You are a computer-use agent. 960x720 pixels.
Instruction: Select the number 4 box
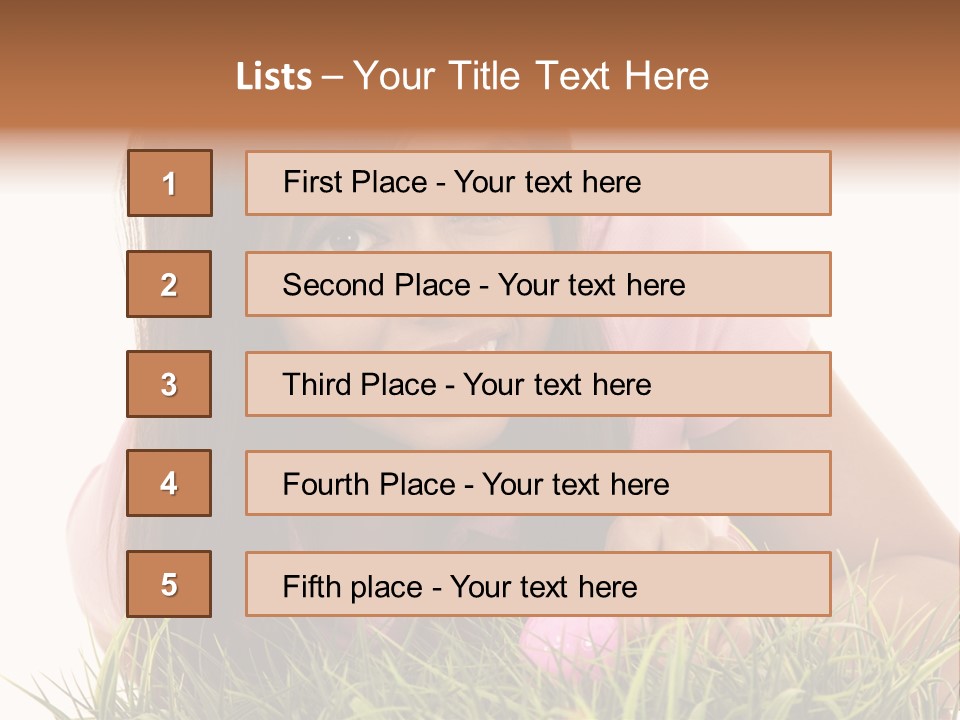tap(169, 483)
